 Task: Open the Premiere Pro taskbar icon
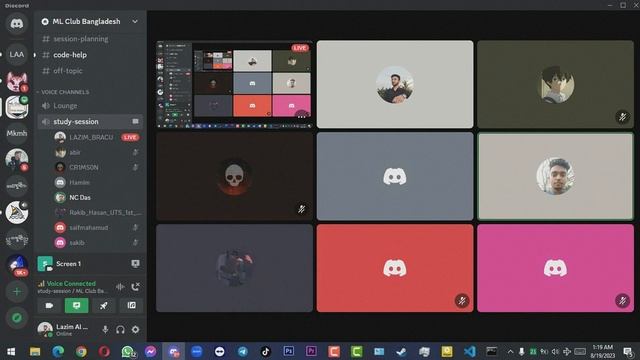[x=311, y=351]
